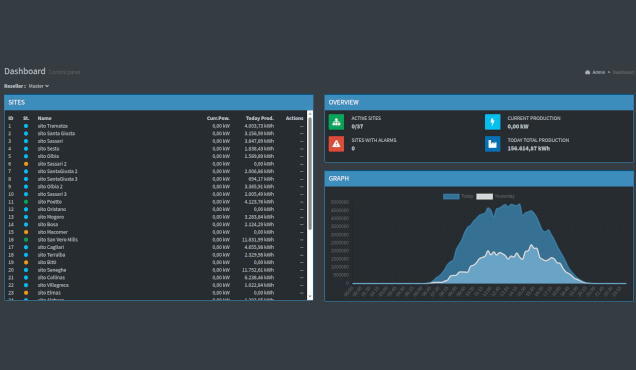
Task: Open the Admin breadcrumb link
Action: pos(598,72)
